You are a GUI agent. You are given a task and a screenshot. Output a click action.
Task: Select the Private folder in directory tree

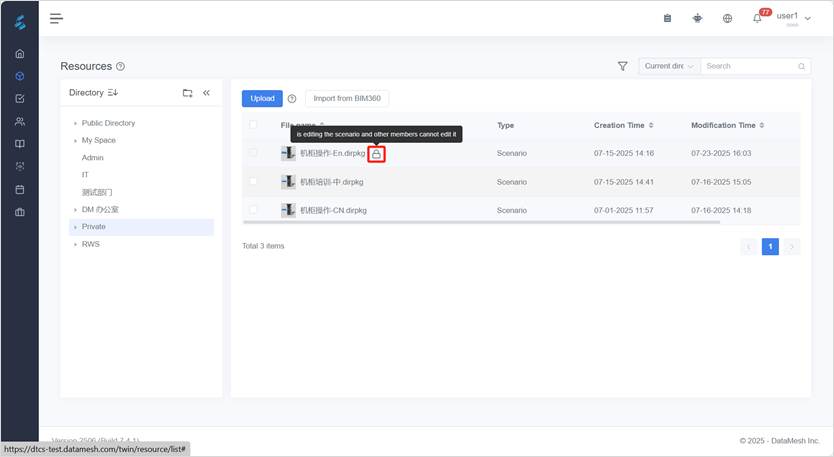pyautogui.click(x=94, y=227)
